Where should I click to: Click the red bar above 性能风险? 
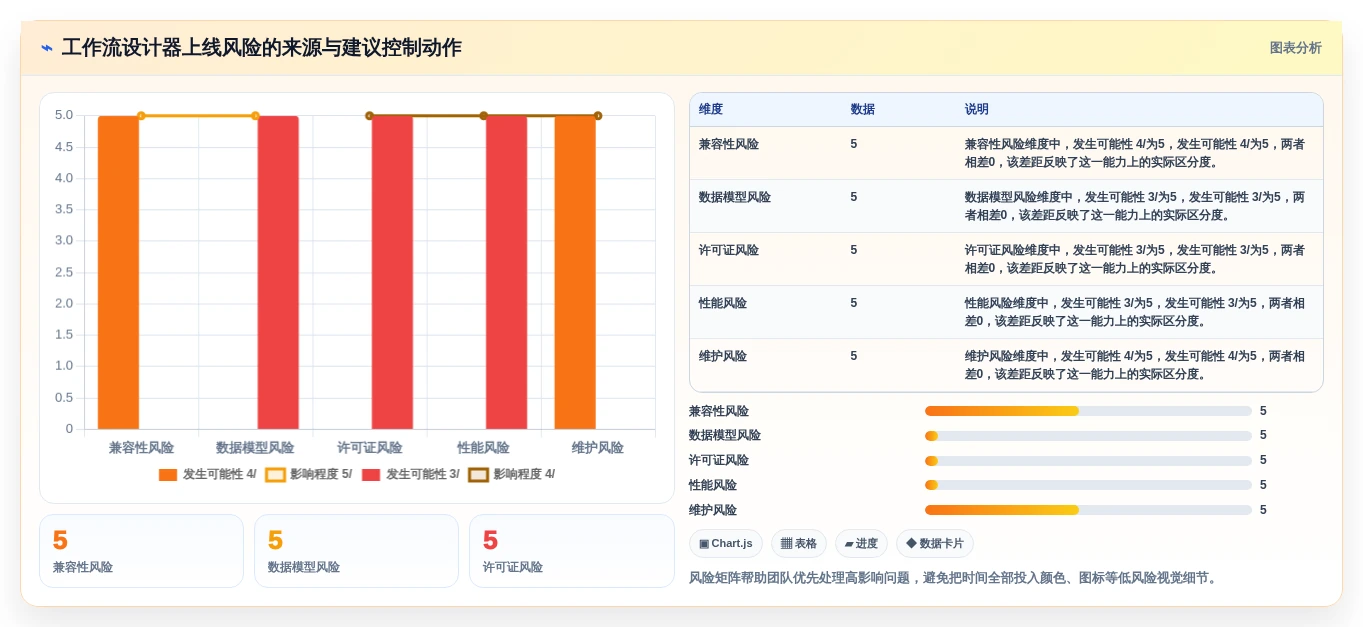[x=507, y=272]
